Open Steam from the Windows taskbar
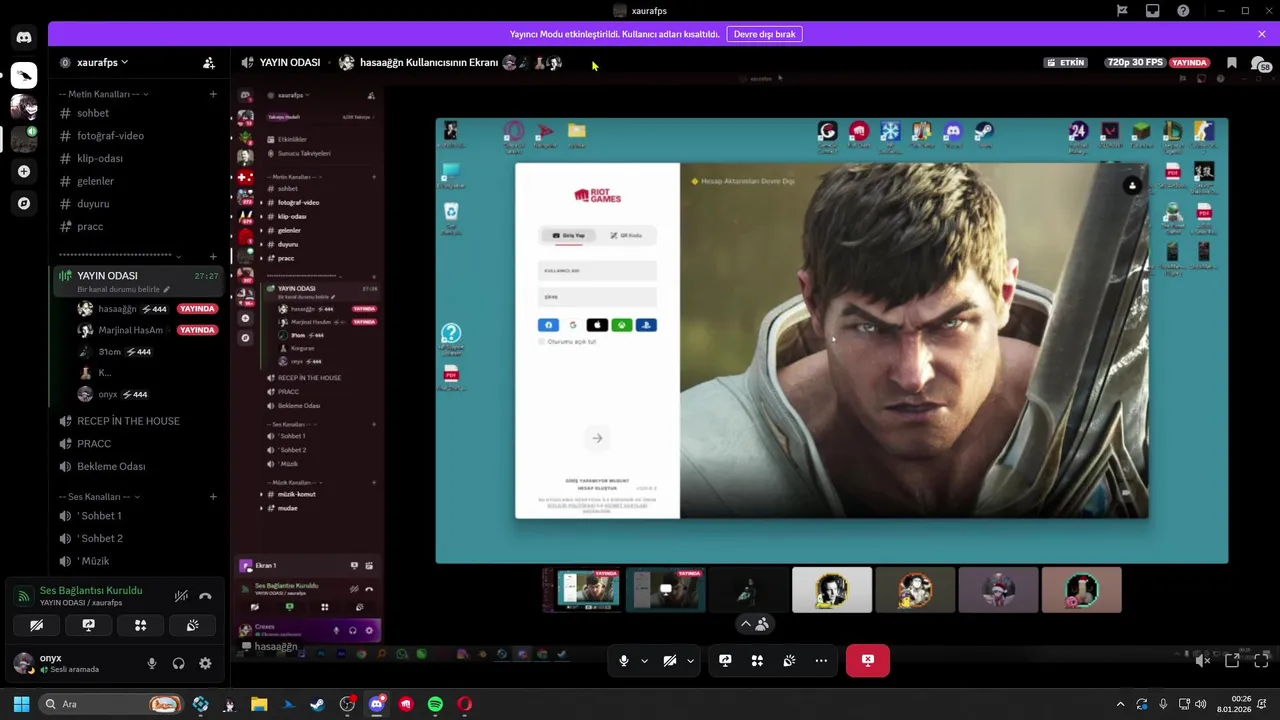Viewport: 1280px width, 720px height. (317, 704)
